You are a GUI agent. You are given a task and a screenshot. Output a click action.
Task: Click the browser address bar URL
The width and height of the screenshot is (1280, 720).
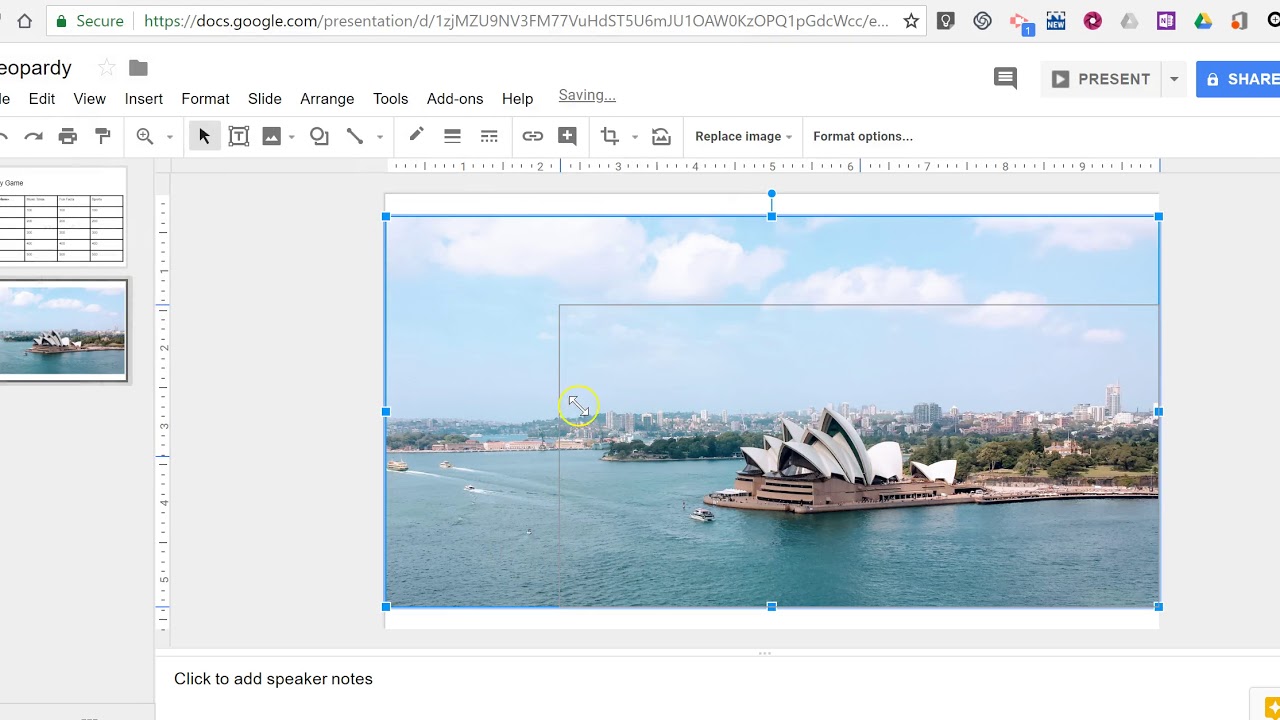tap(516, 21)
